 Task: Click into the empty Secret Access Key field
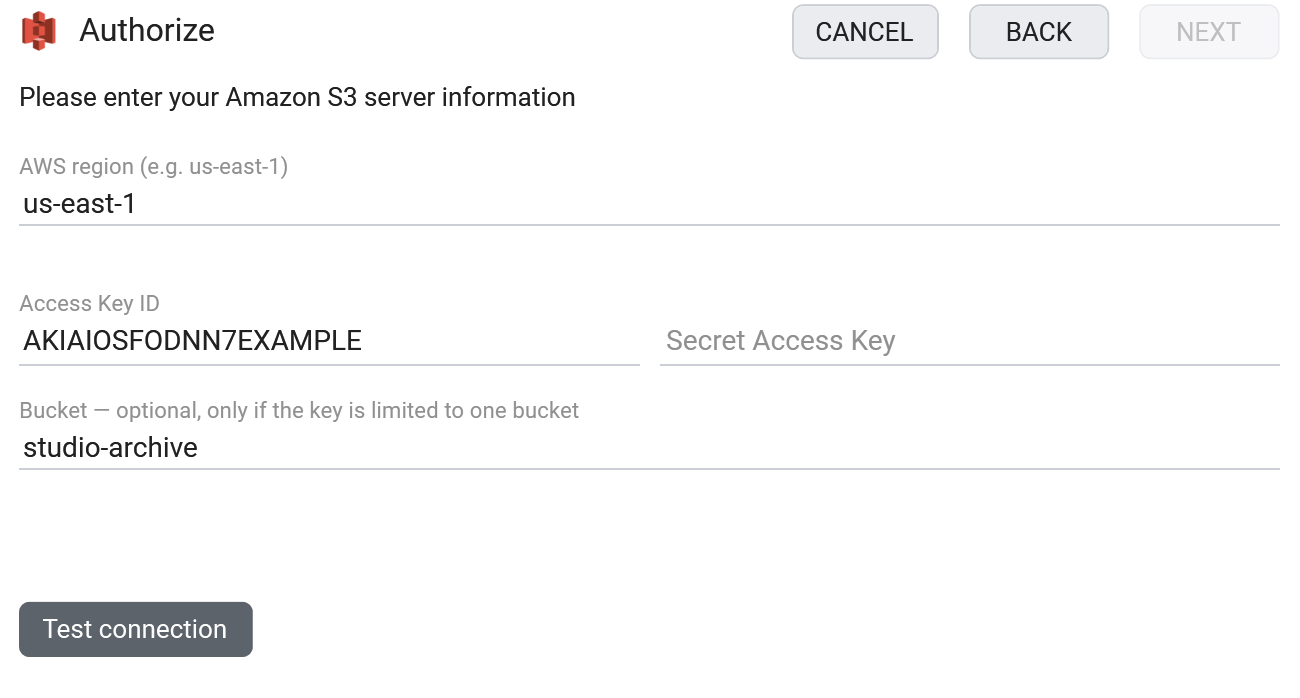970,341
